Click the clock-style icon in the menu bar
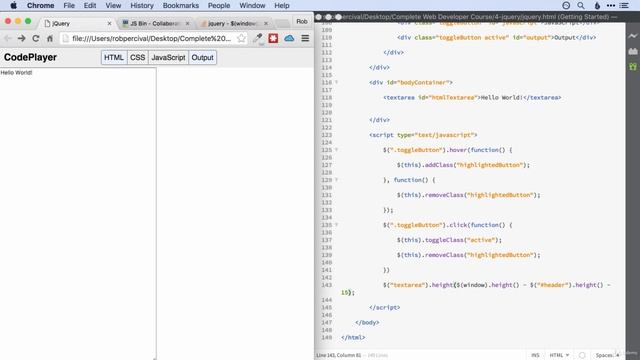Image resolution: width=640 pixels, height=360 pixels. pyautogui.click(x=566, y=5)
